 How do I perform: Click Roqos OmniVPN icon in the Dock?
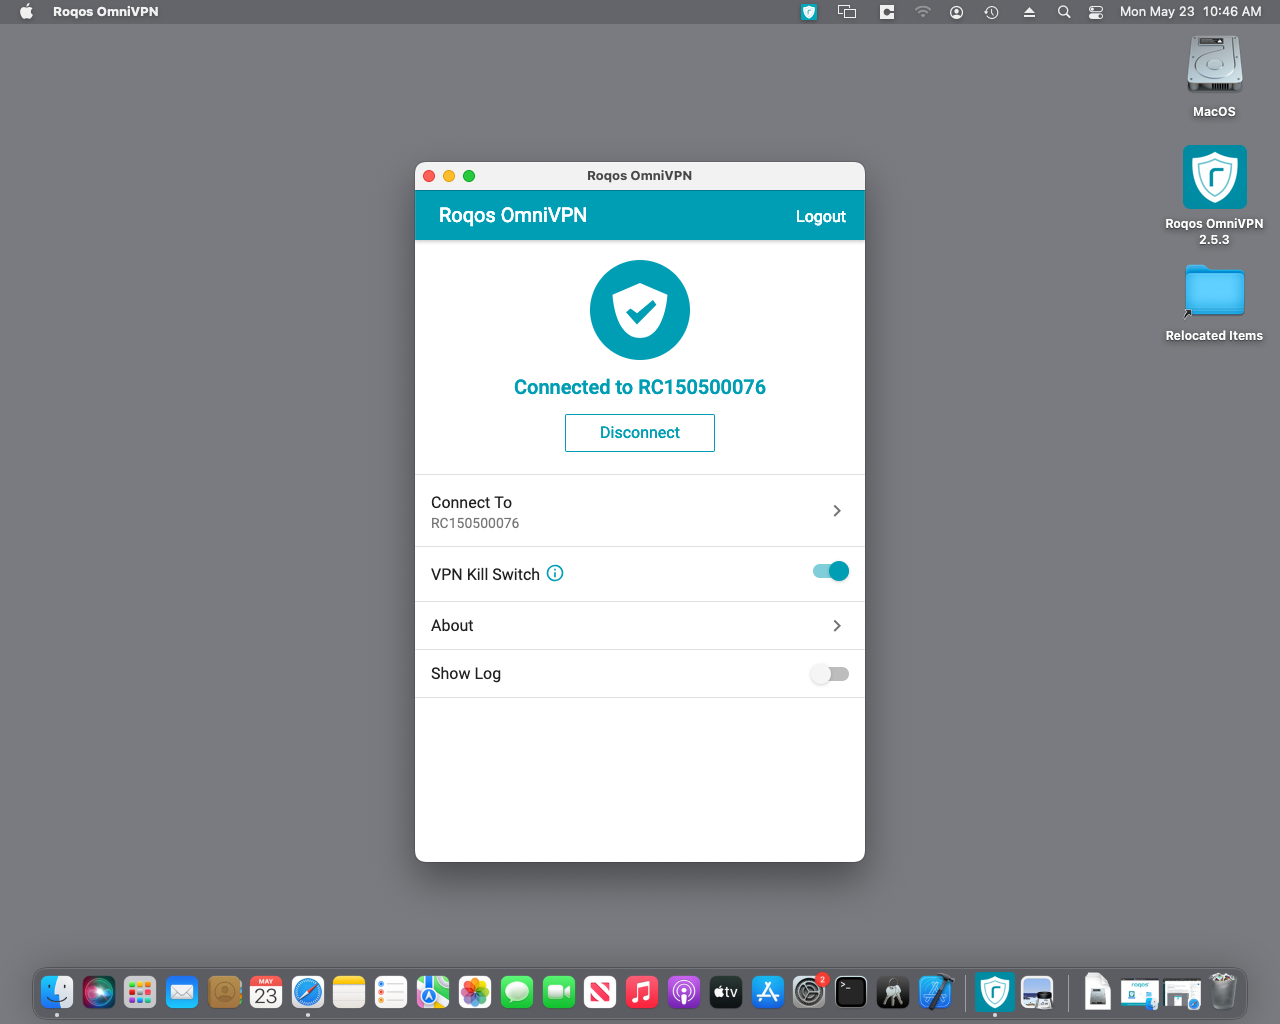pyautogui.click(x=995, y=992)
